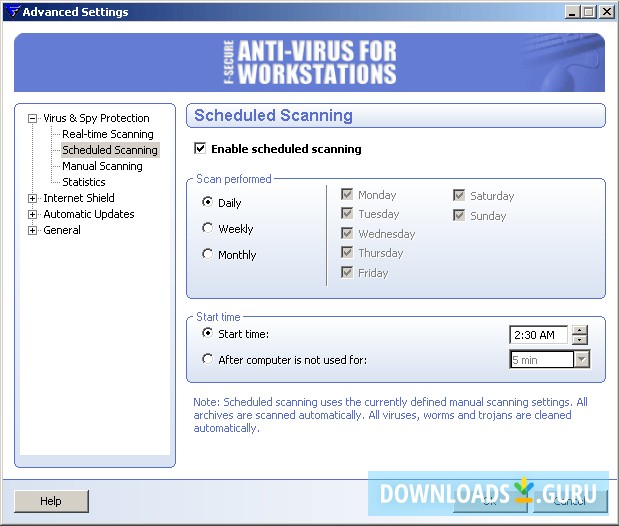The height and width of the screenshot is (526, 619).
Task: Toggle the Tuesday checkbox
Action: click(x=347, y=213)
